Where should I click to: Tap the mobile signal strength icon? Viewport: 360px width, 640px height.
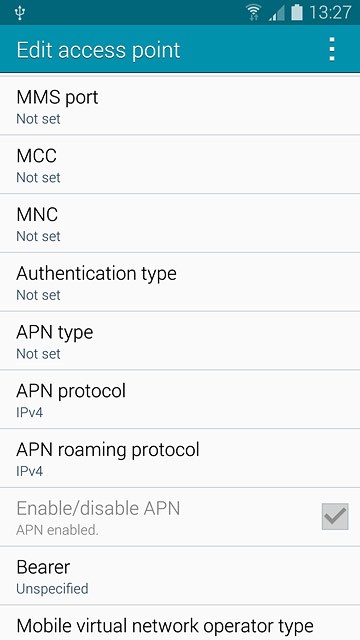[x=277, y=13]
